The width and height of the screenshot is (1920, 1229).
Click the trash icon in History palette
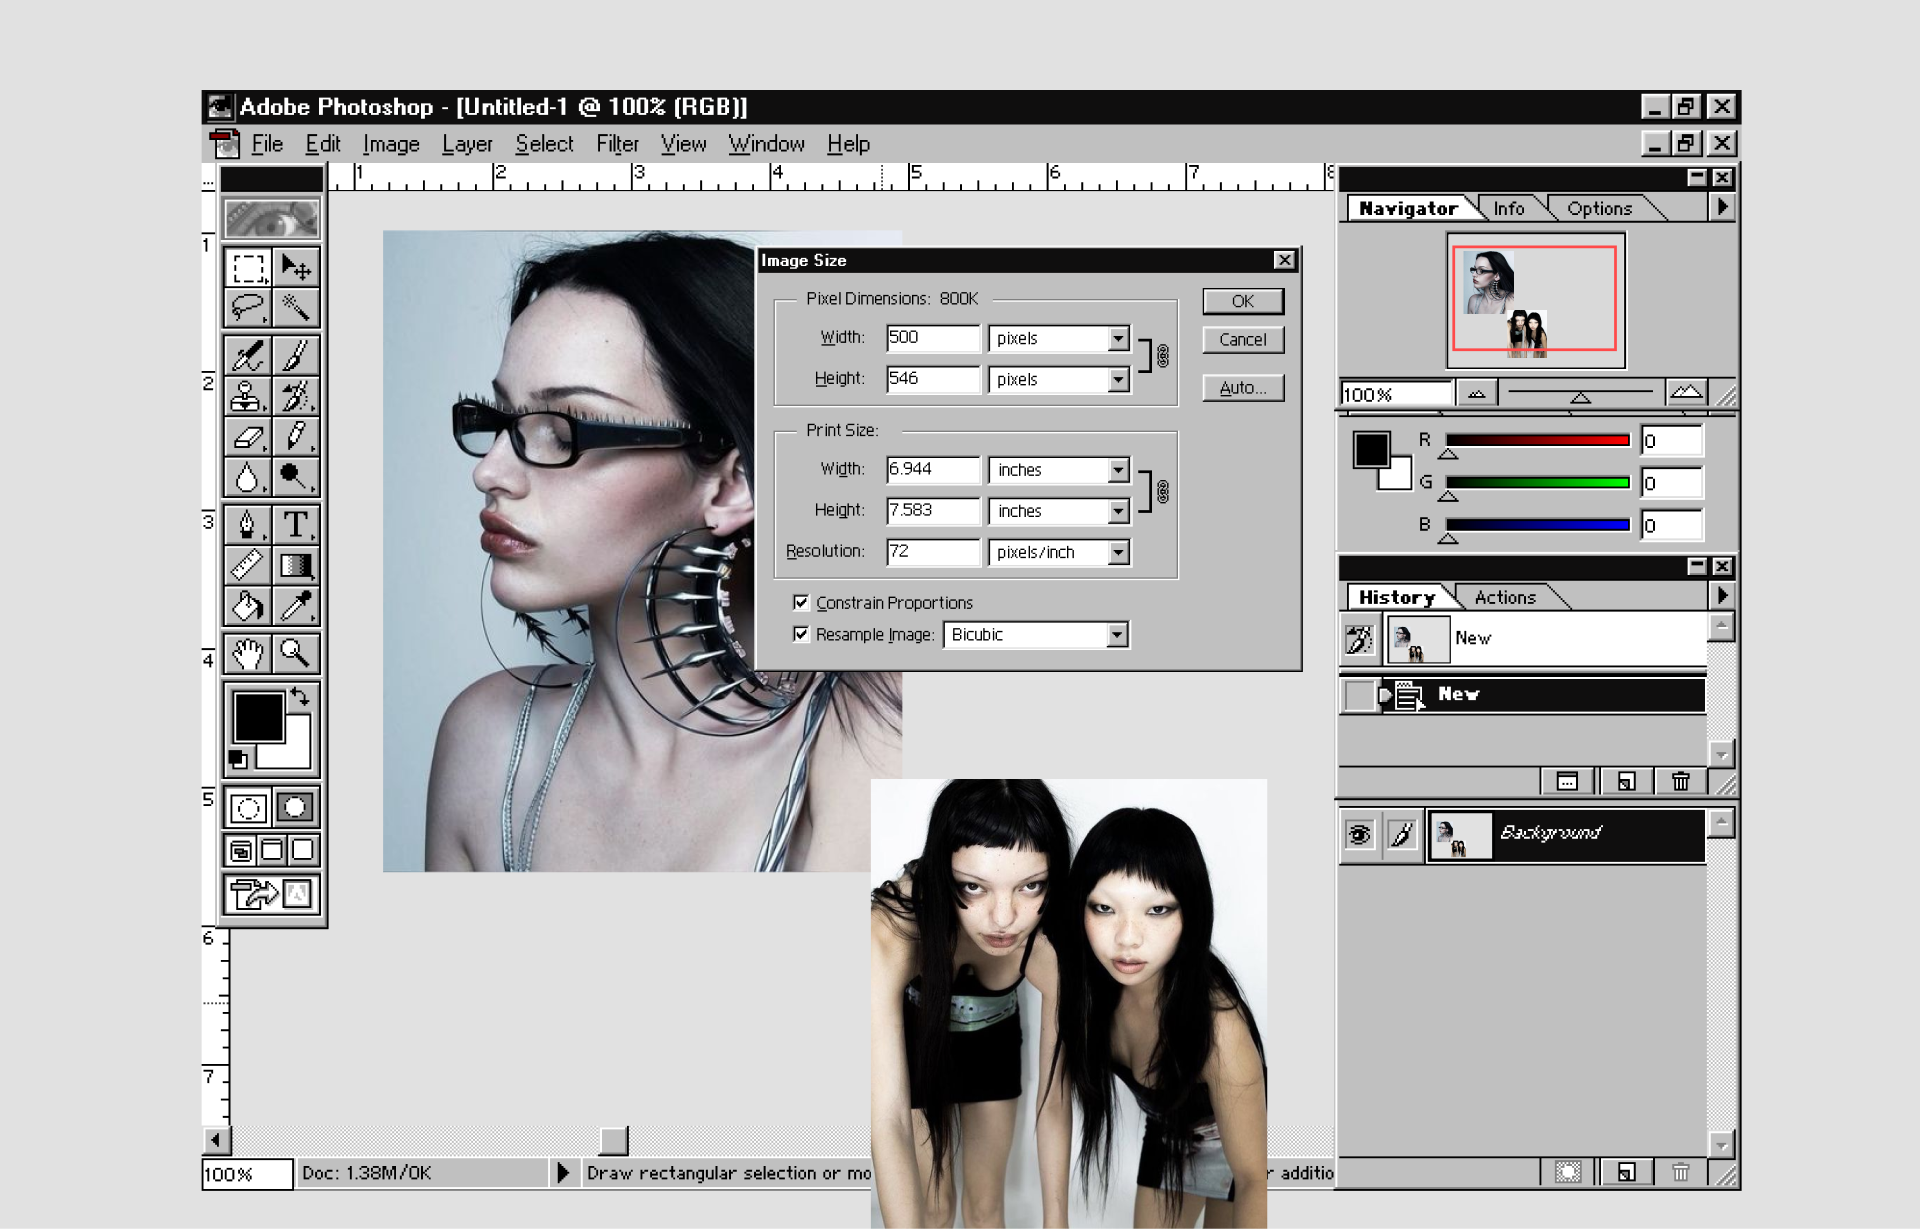pyautogui.click(x=1680, y=781)
